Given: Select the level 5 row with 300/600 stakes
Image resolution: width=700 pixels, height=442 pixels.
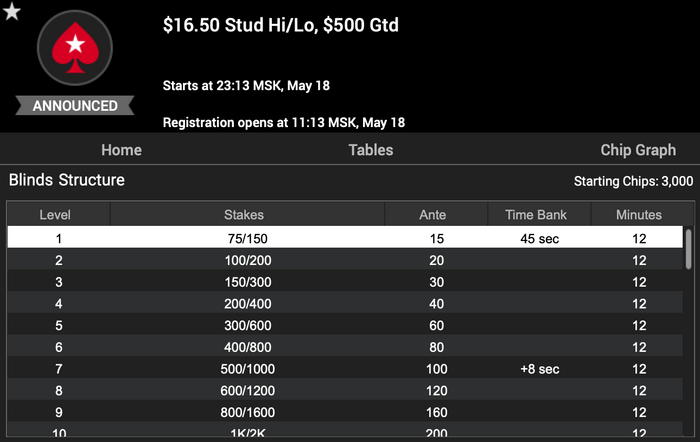Looking at the screenshot, I should (x=345, y=325).
